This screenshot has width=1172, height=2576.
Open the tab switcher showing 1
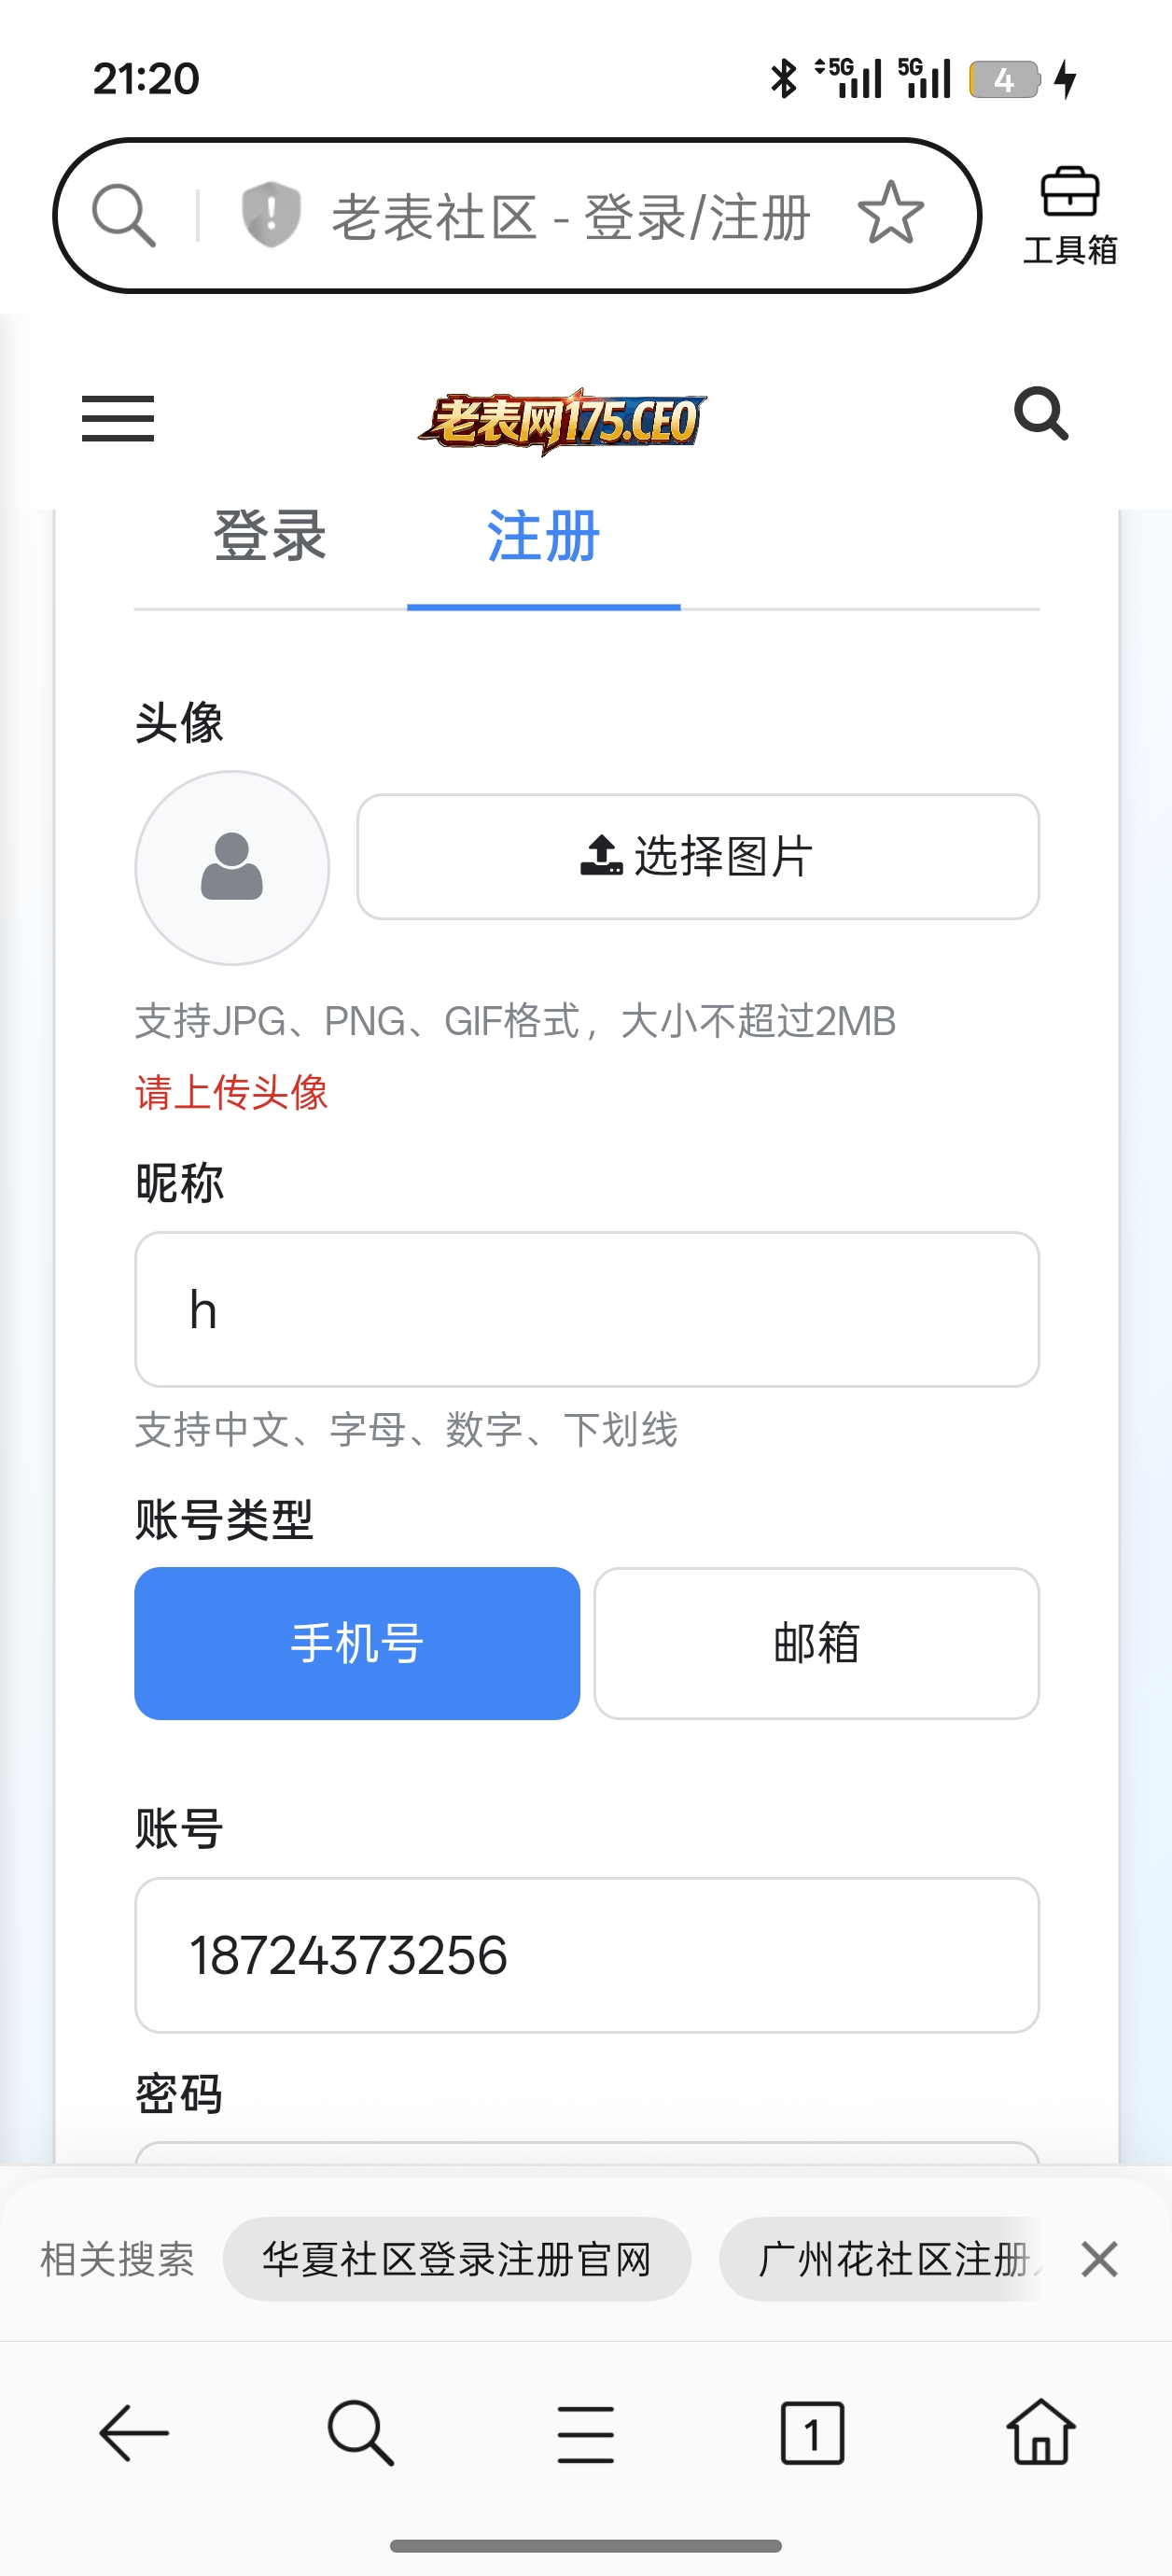[x=812, y=2432]
